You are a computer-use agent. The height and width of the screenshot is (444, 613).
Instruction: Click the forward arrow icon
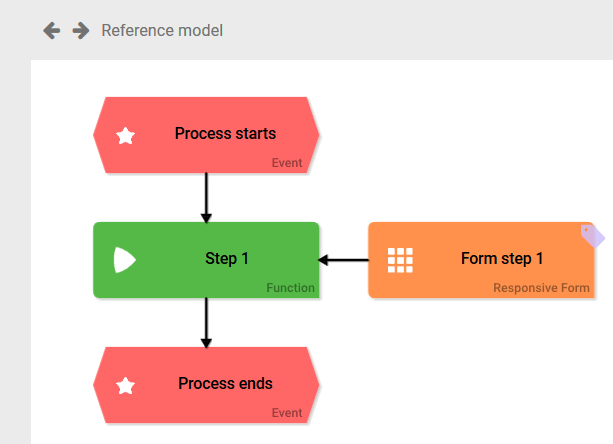click(81, 31)
